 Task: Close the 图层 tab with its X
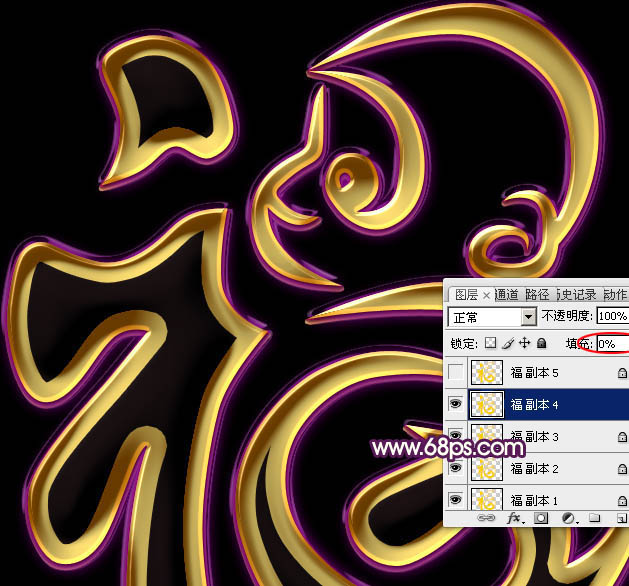click(486, 296)
